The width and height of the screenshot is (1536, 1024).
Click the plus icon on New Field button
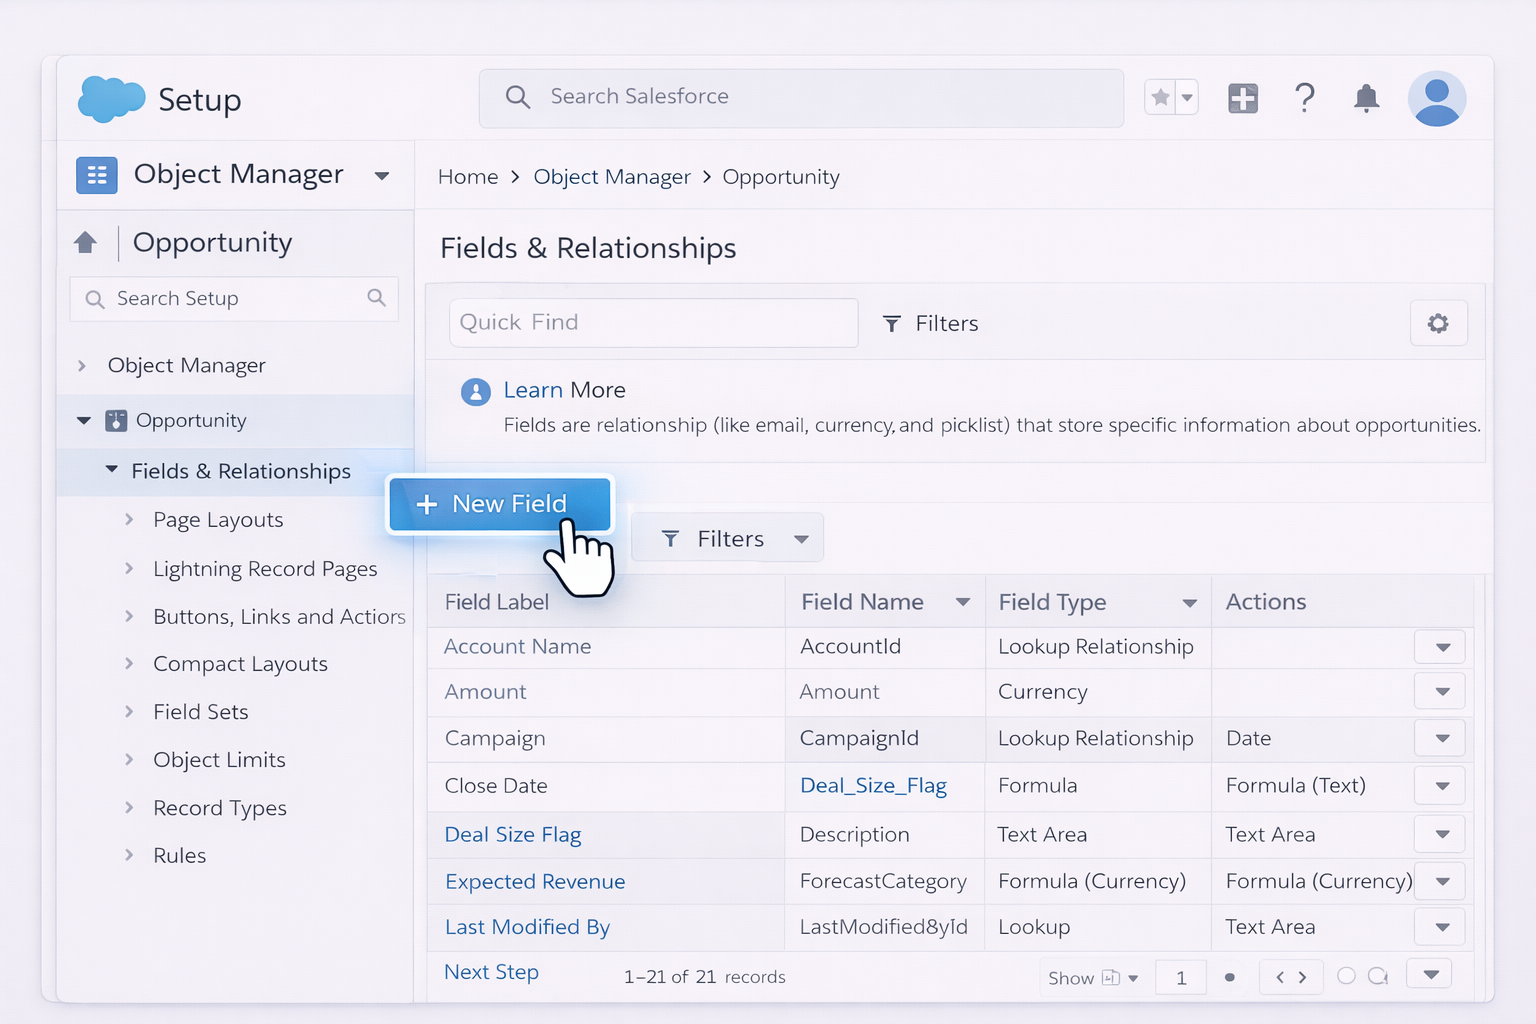coord(427,504)
